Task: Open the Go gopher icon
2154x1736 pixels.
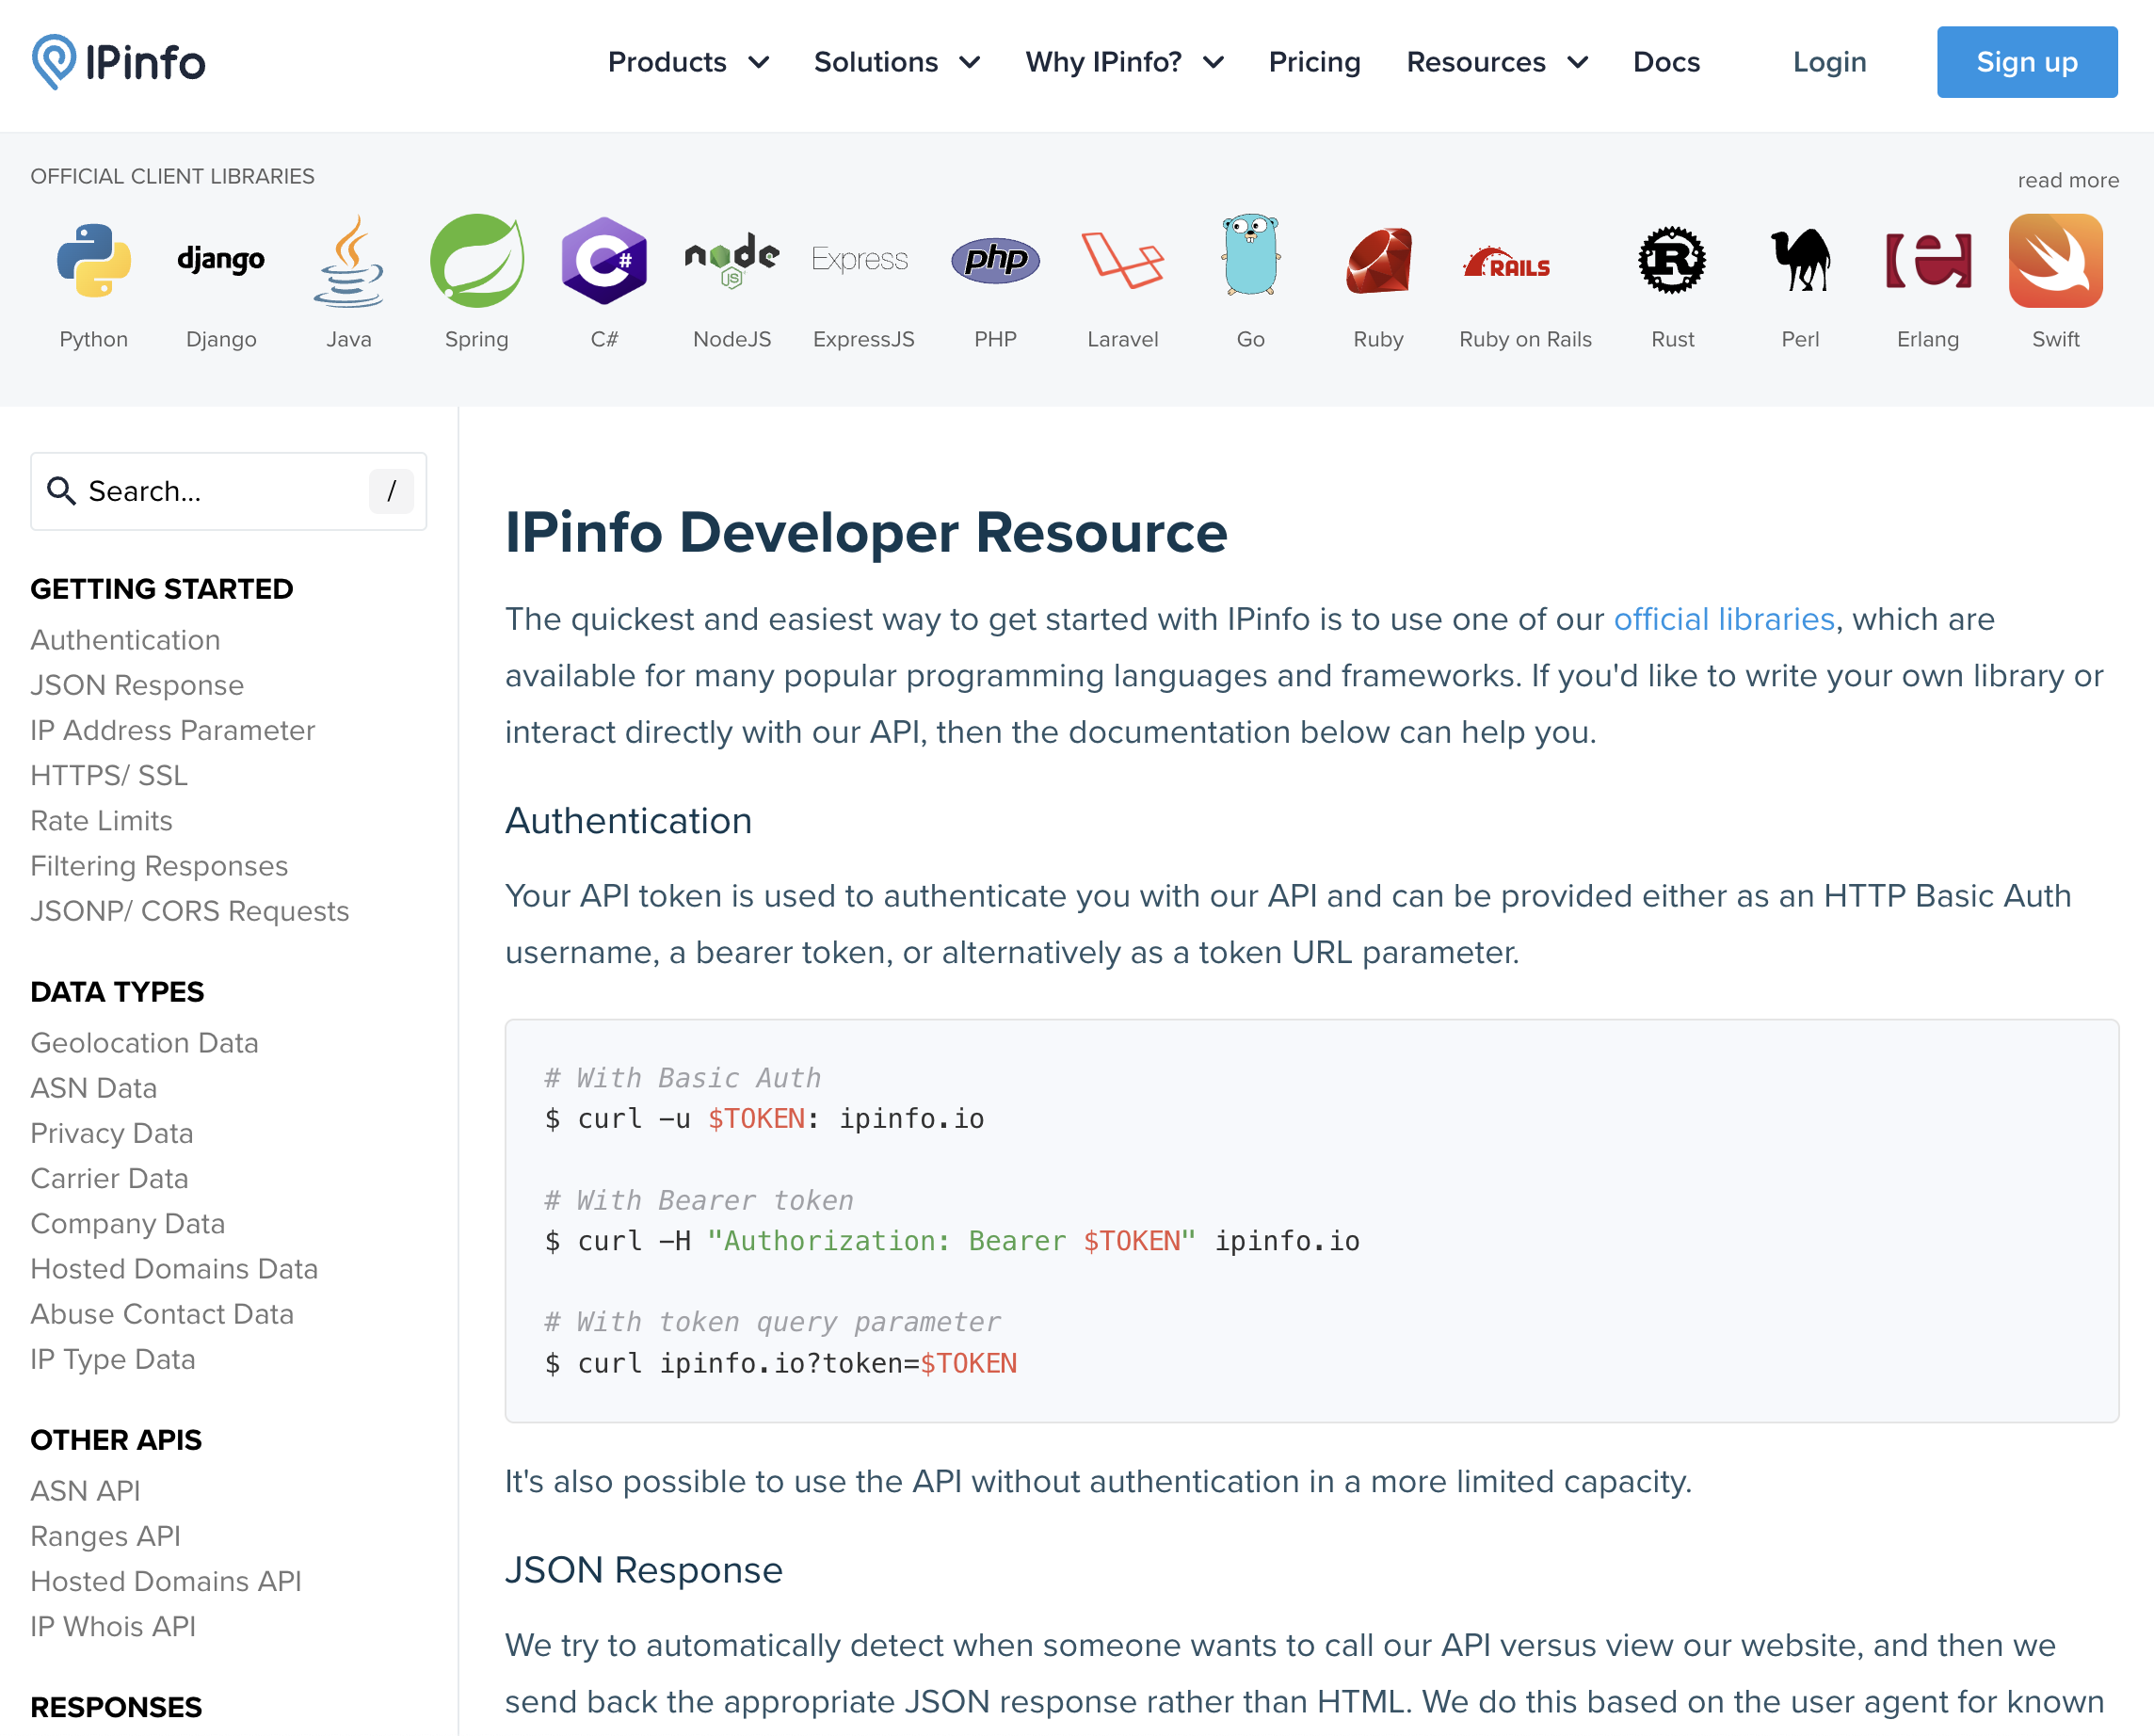Action: 1250,256
